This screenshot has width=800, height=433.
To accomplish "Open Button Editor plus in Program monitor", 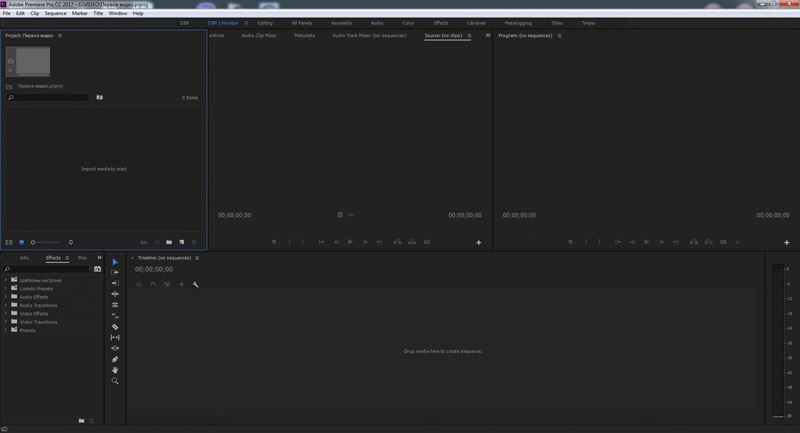I will click(x=787, y=243).
